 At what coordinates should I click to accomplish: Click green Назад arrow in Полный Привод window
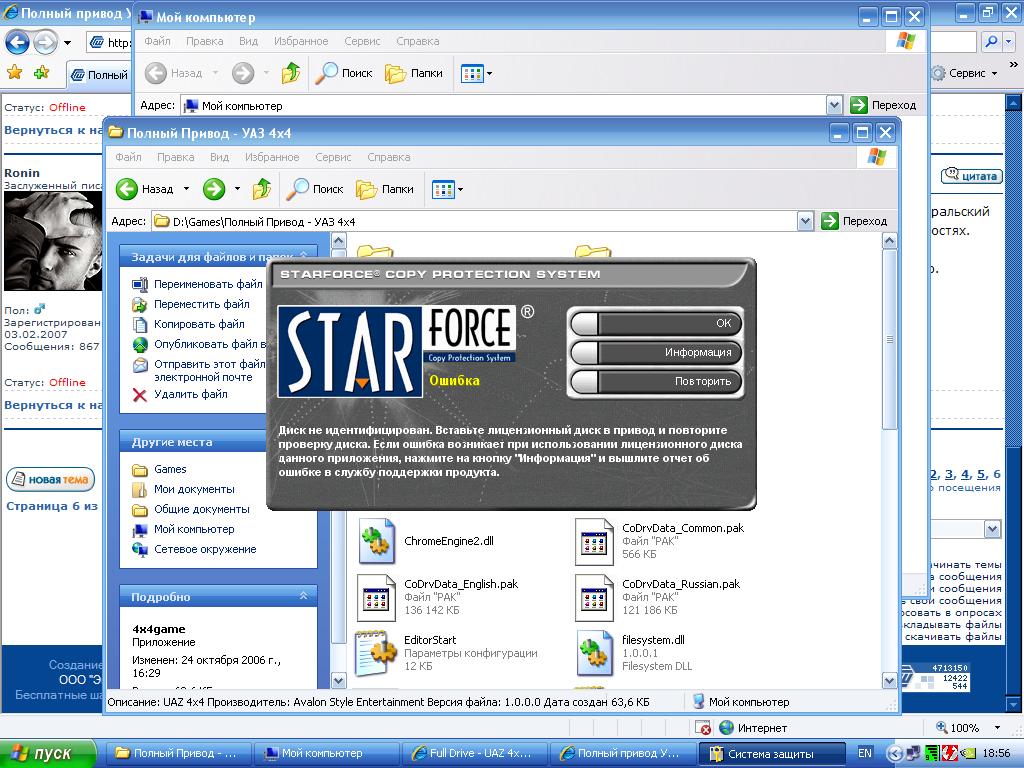[127, 189]
